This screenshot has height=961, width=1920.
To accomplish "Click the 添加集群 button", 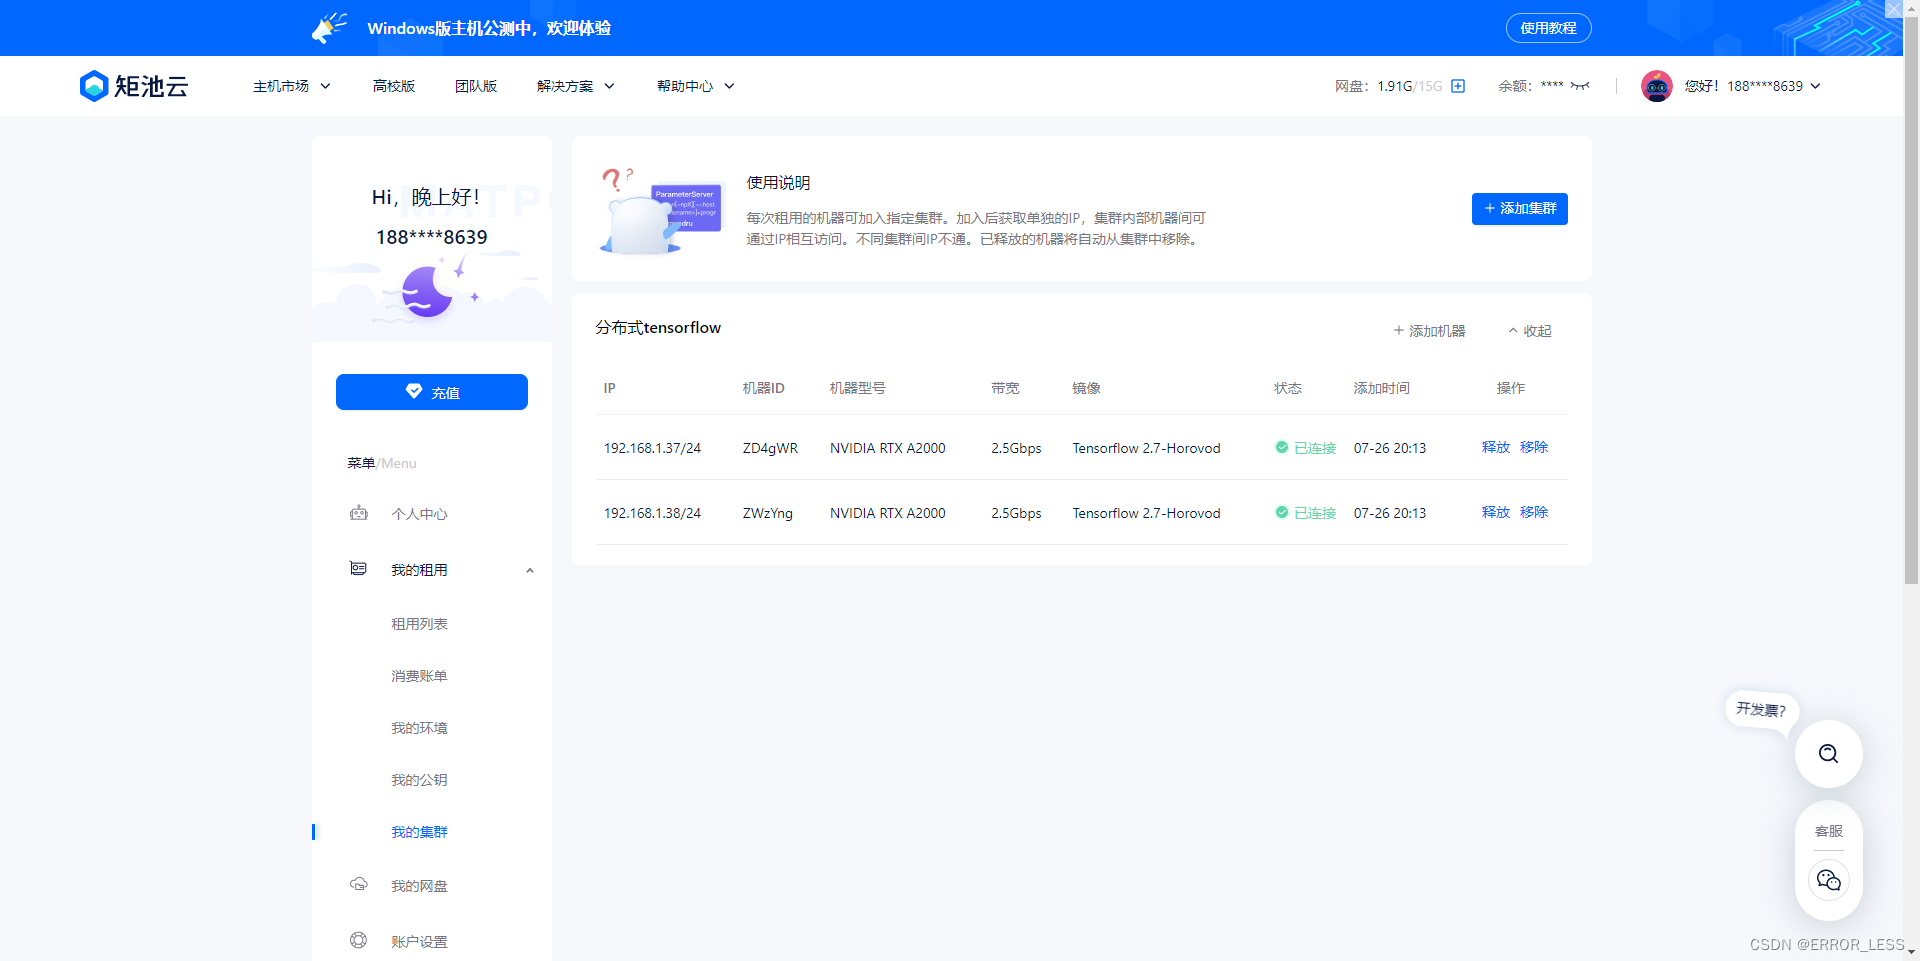I will pos(1519,209).
